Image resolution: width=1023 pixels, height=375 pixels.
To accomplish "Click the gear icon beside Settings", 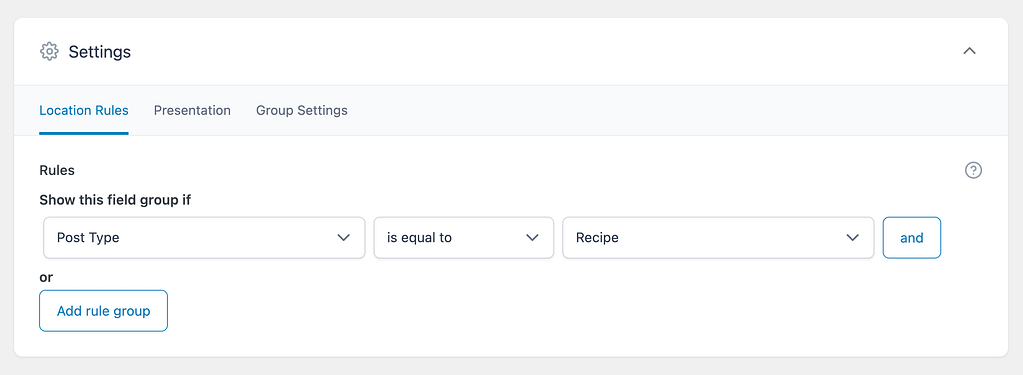I will point(49,52).
